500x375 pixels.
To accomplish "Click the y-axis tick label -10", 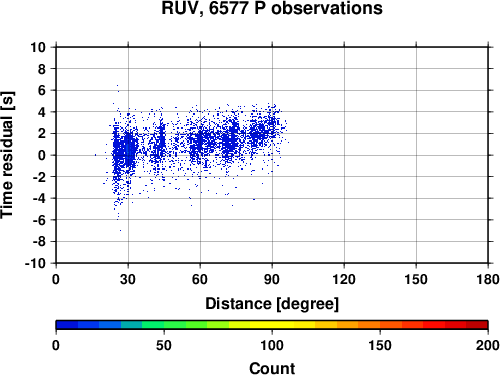I will (35, 263).
